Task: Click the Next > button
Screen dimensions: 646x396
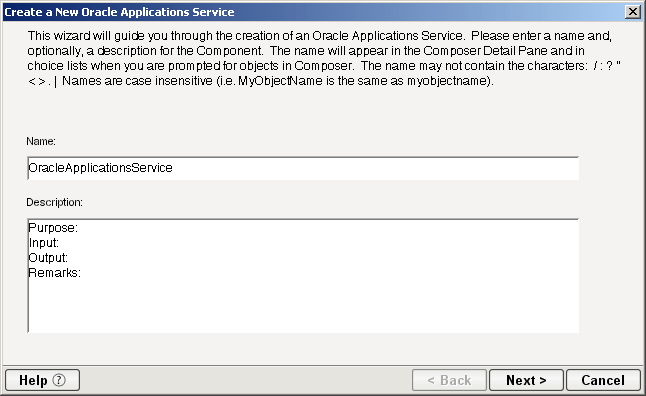Action: [x=526, y=380]
